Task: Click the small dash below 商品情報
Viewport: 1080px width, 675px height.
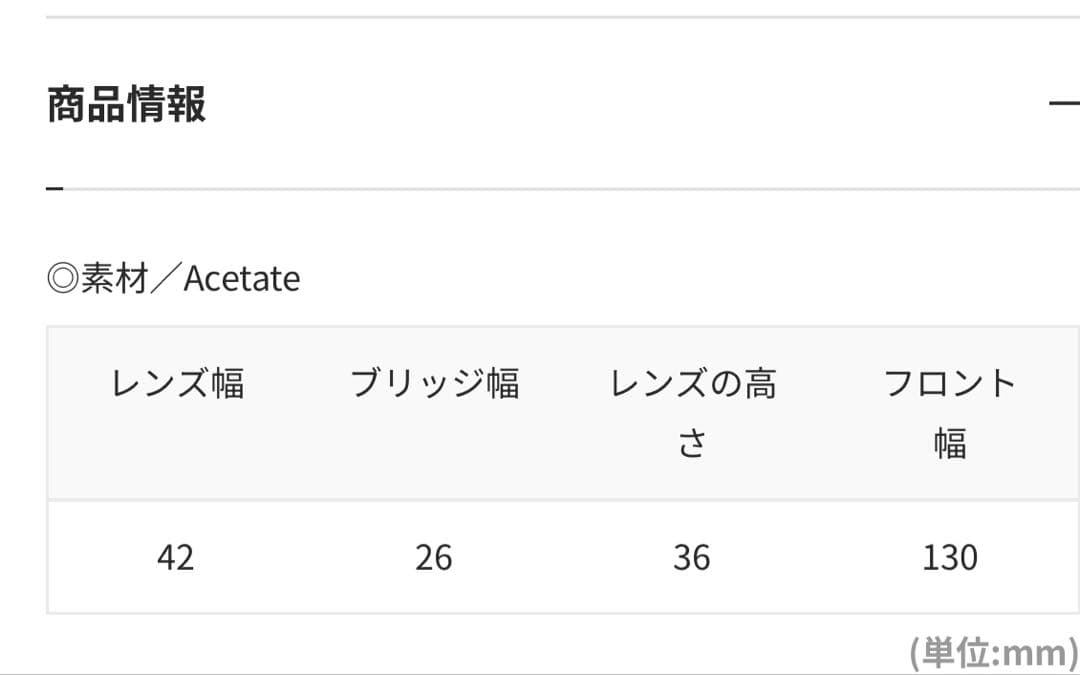Action: point(55,188)
